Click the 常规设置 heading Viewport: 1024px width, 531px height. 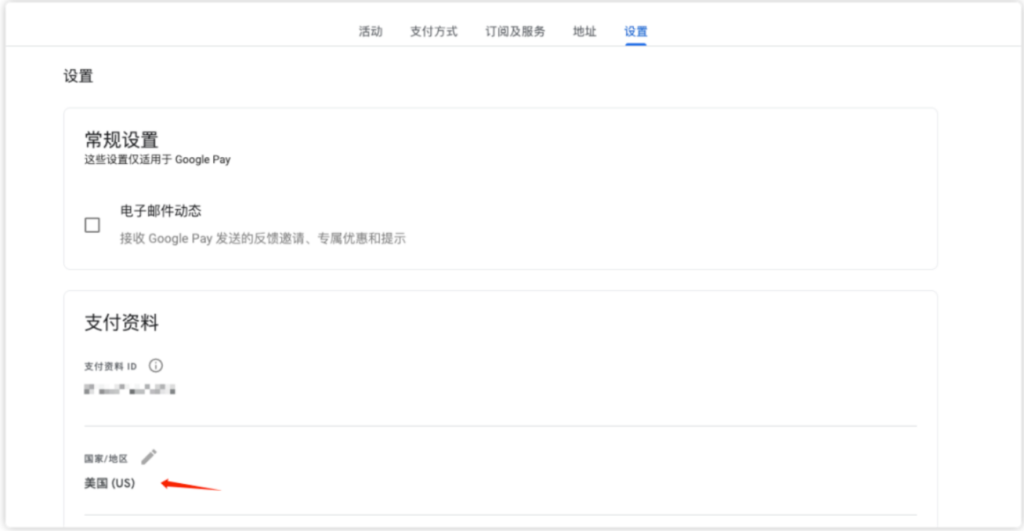[x=121, y=140]
